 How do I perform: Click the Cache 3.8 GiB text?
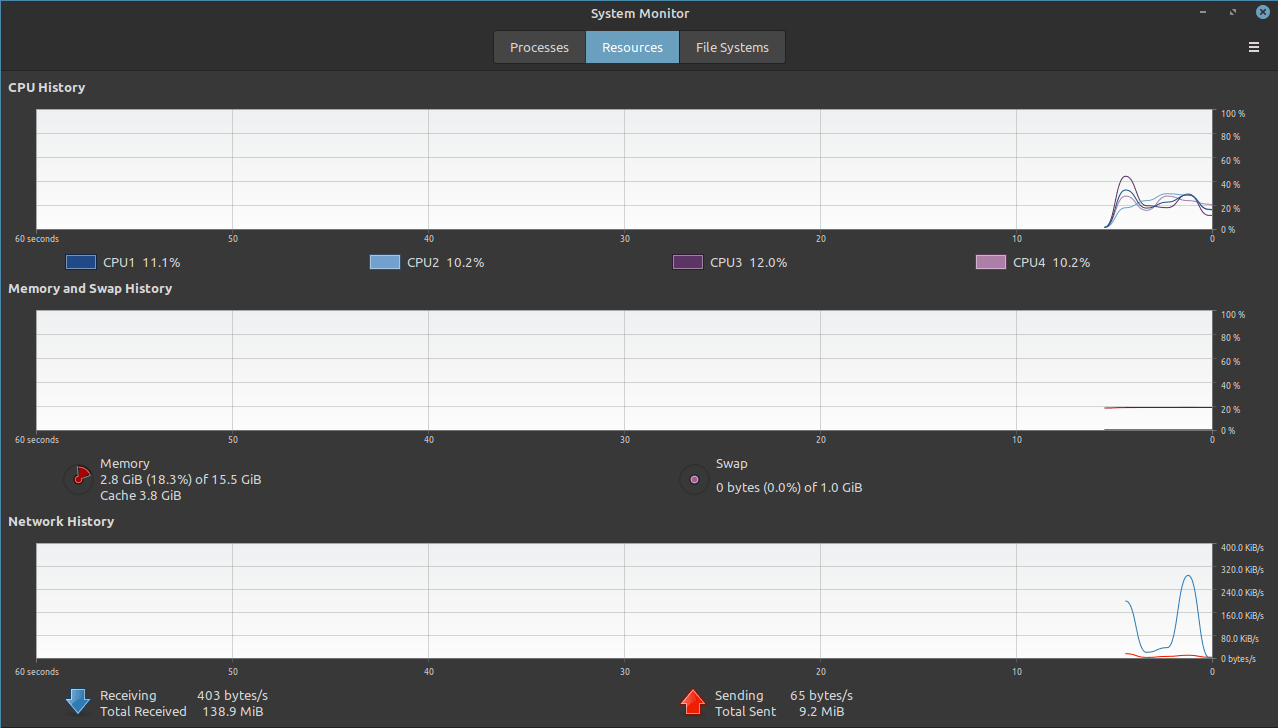point(141,495)
